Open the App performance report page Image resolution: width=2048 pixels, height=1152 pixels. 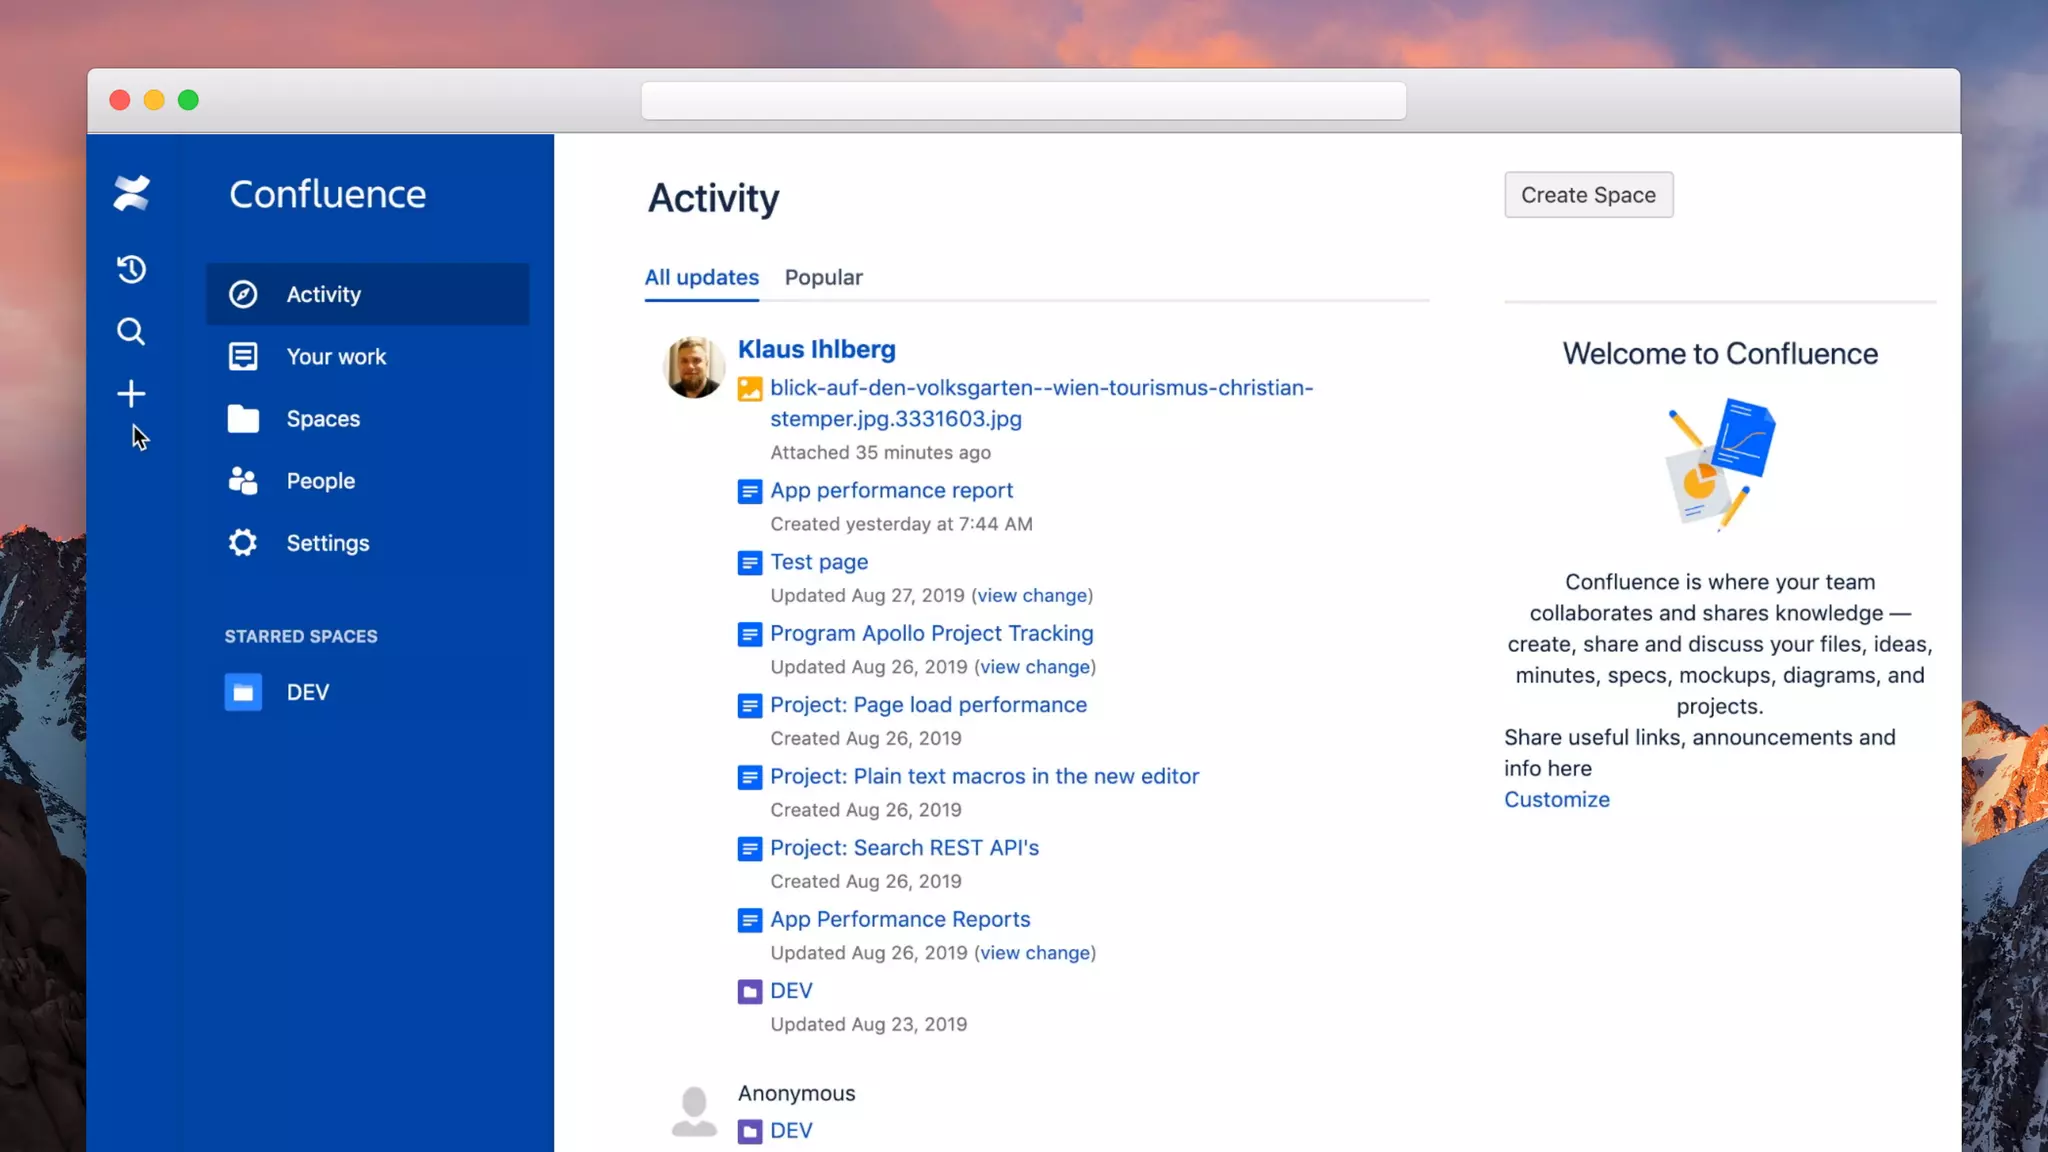coord(891,490)
